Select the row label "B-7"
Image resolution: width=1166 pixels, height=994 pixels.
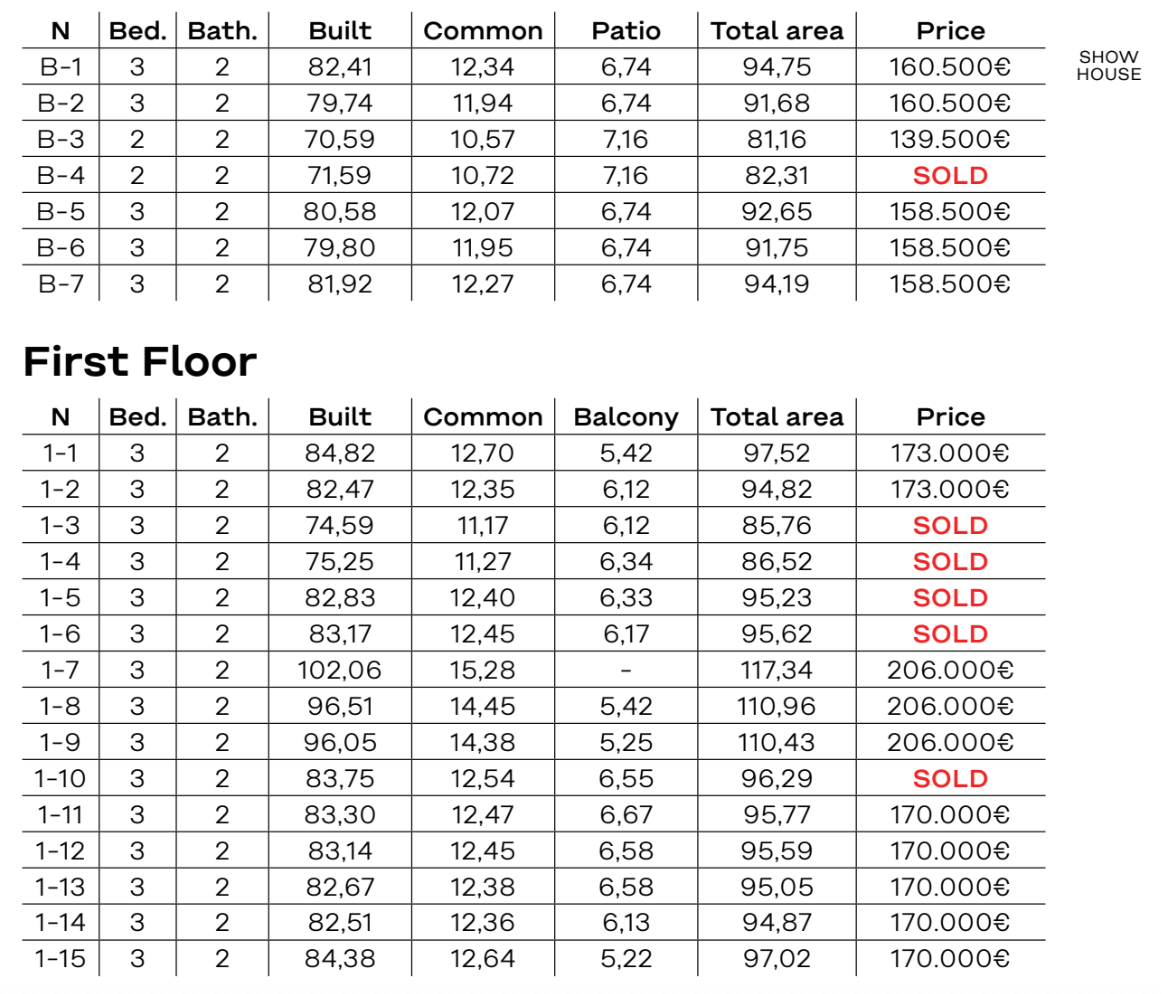click(x=60, y=284)
